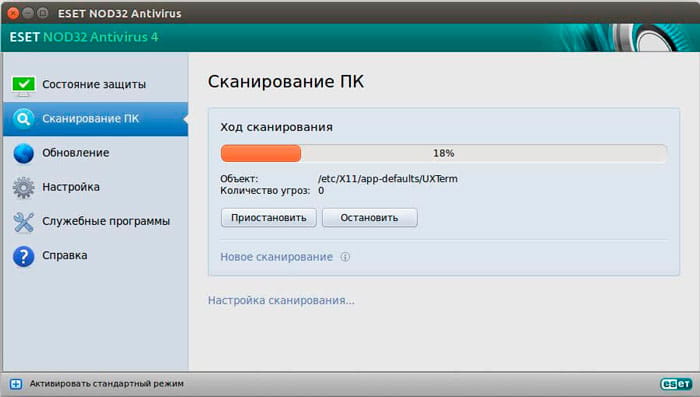The width and height of the screenshot is (700, 397).
Task: Start a new scan via Новое сканирование link
Action: tap(276, 257)
